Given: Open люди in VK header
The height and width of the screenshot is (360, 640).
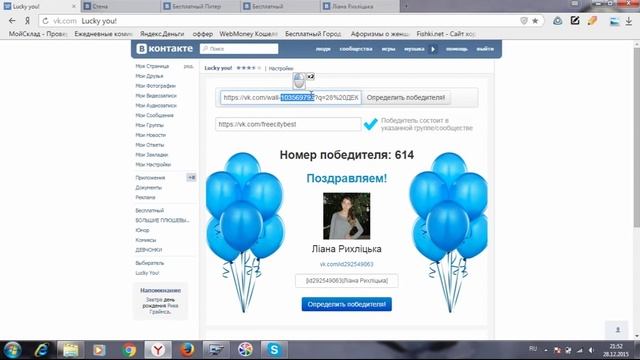Looking at the screenshot, I should [x=323, y=49].
